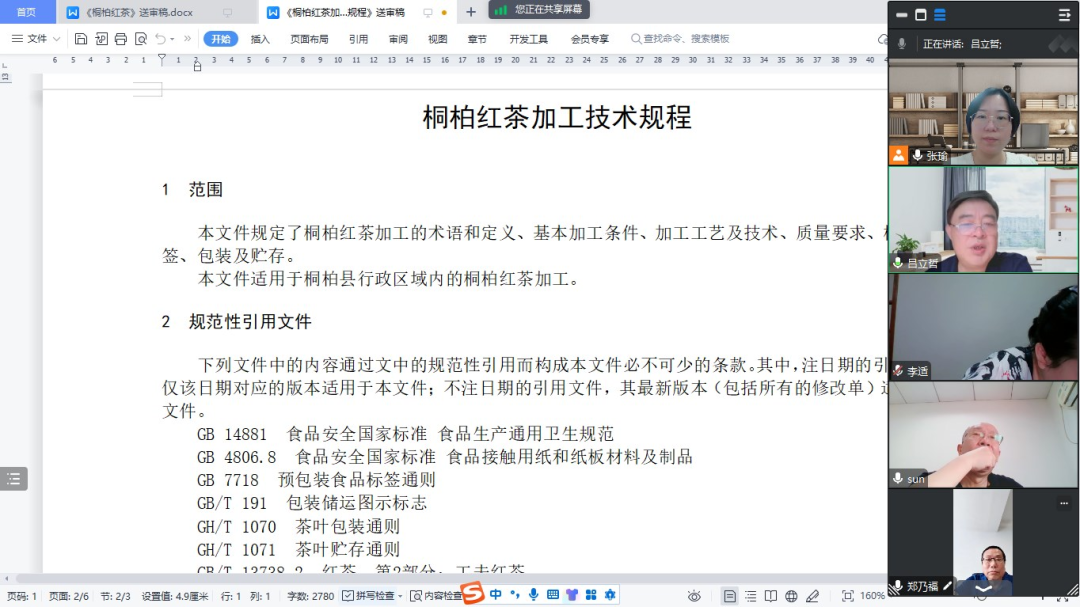
Task: Click the Save icon in quick toolbar
Action: pyautogui.click(x=81, y=39)
